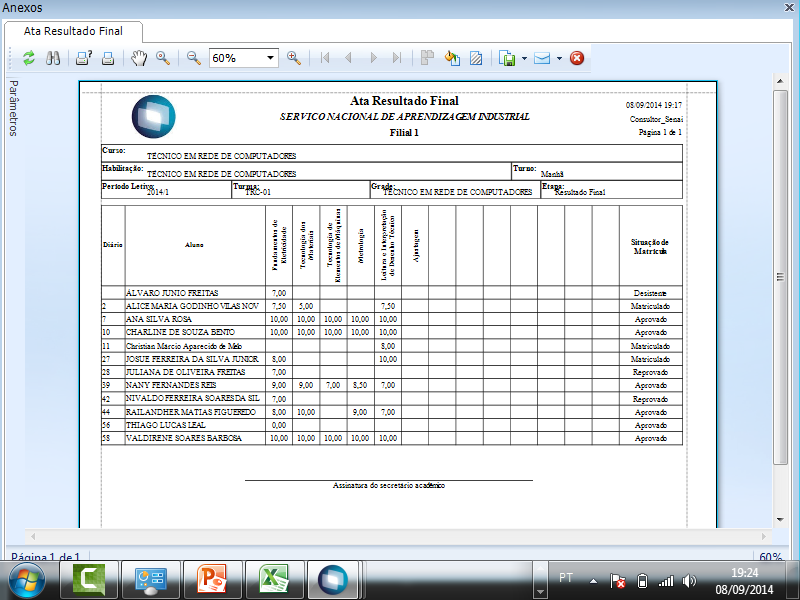The width and height of the screenshot is (800, 600).
Task: Open the control panel taskbar icon
Action: [151, 580]
